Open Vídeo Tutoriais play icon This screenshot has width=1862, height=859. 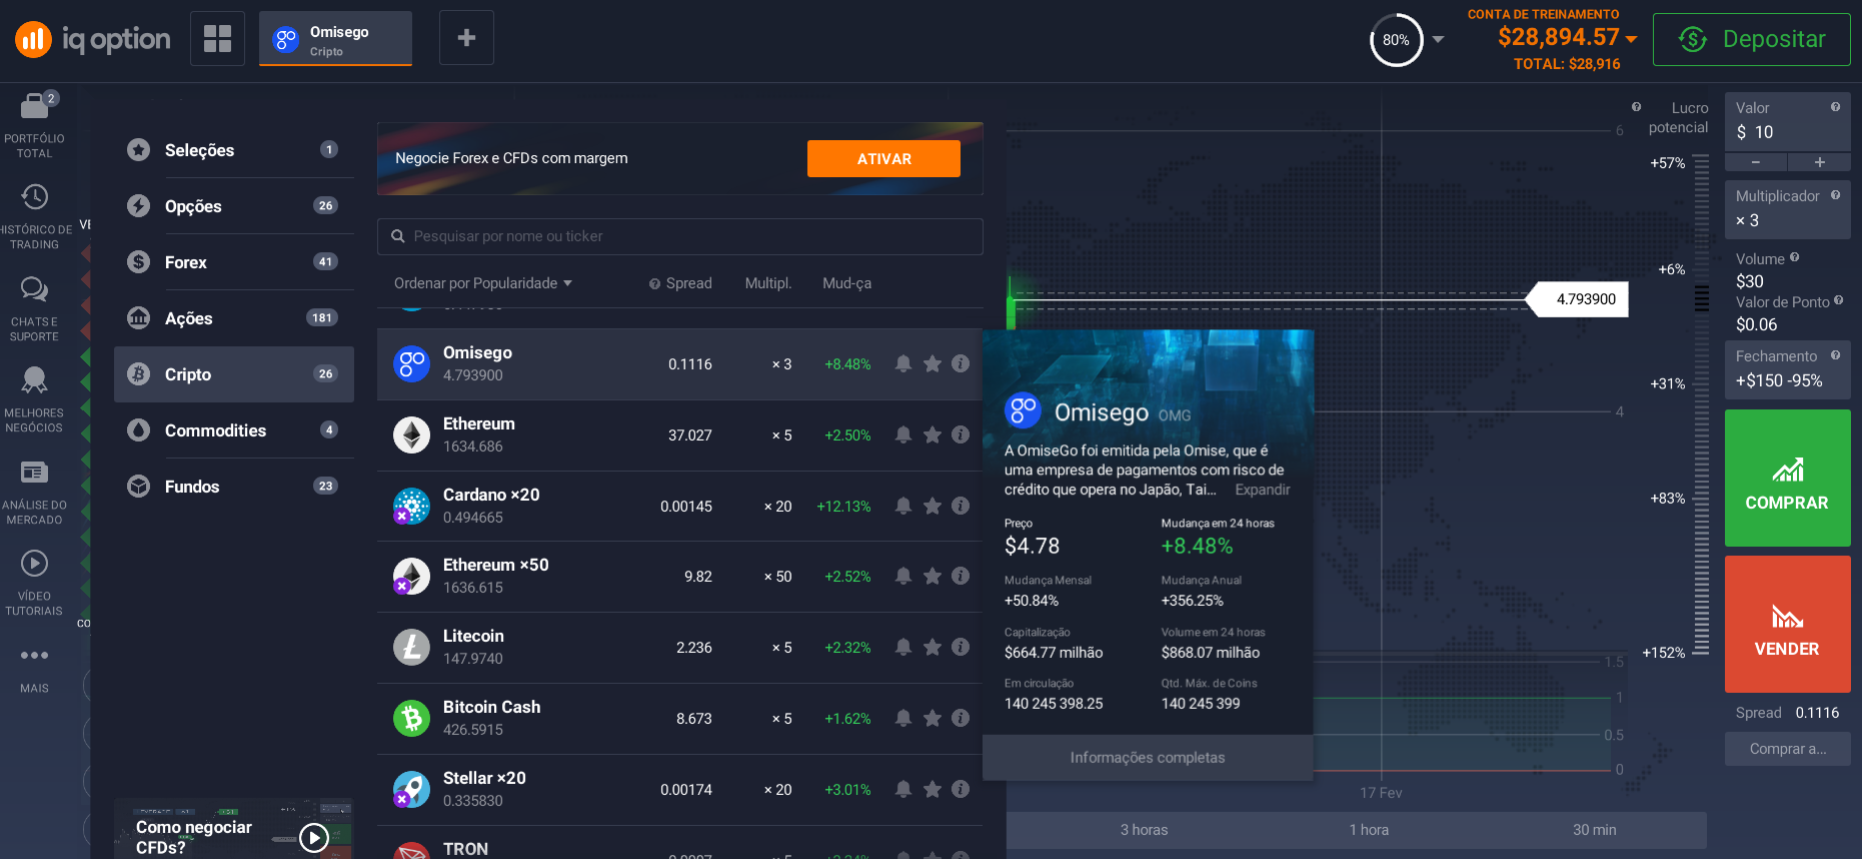tap(35, 563)
